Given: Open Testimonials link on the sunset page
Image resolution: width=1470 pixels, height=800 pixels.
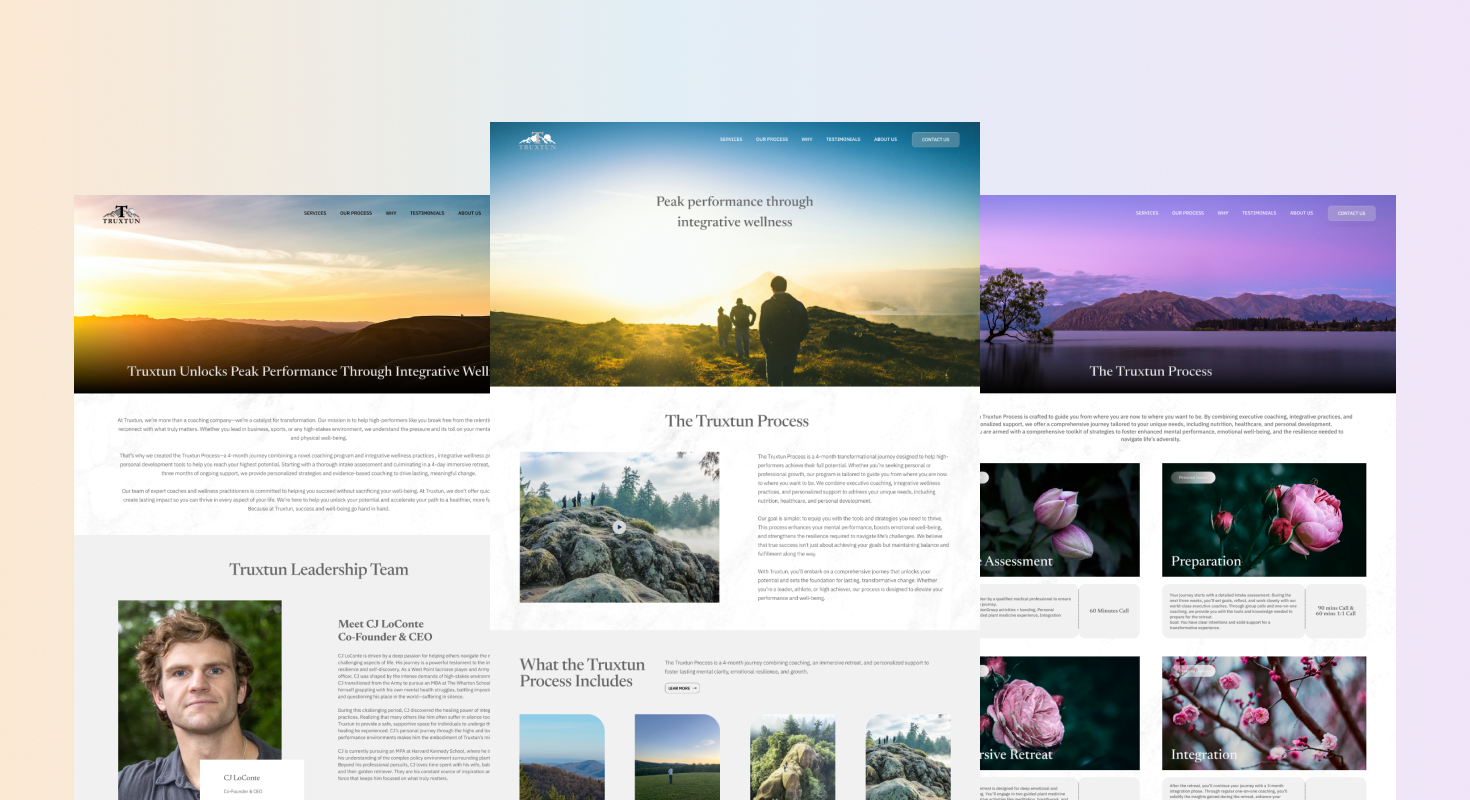Looking at the screenshot, I should [x=427, y=213].
